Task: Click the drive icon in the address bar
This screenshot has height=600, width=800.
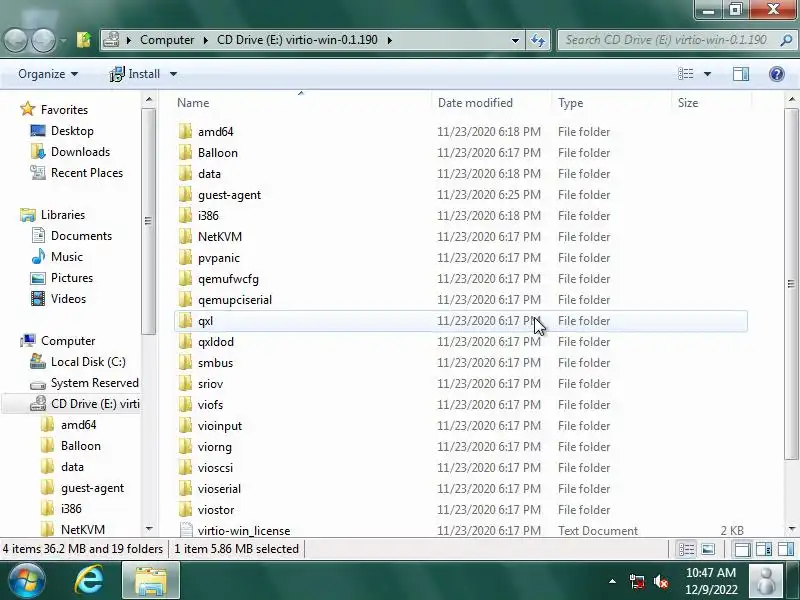Action: [x=112, y=40]
